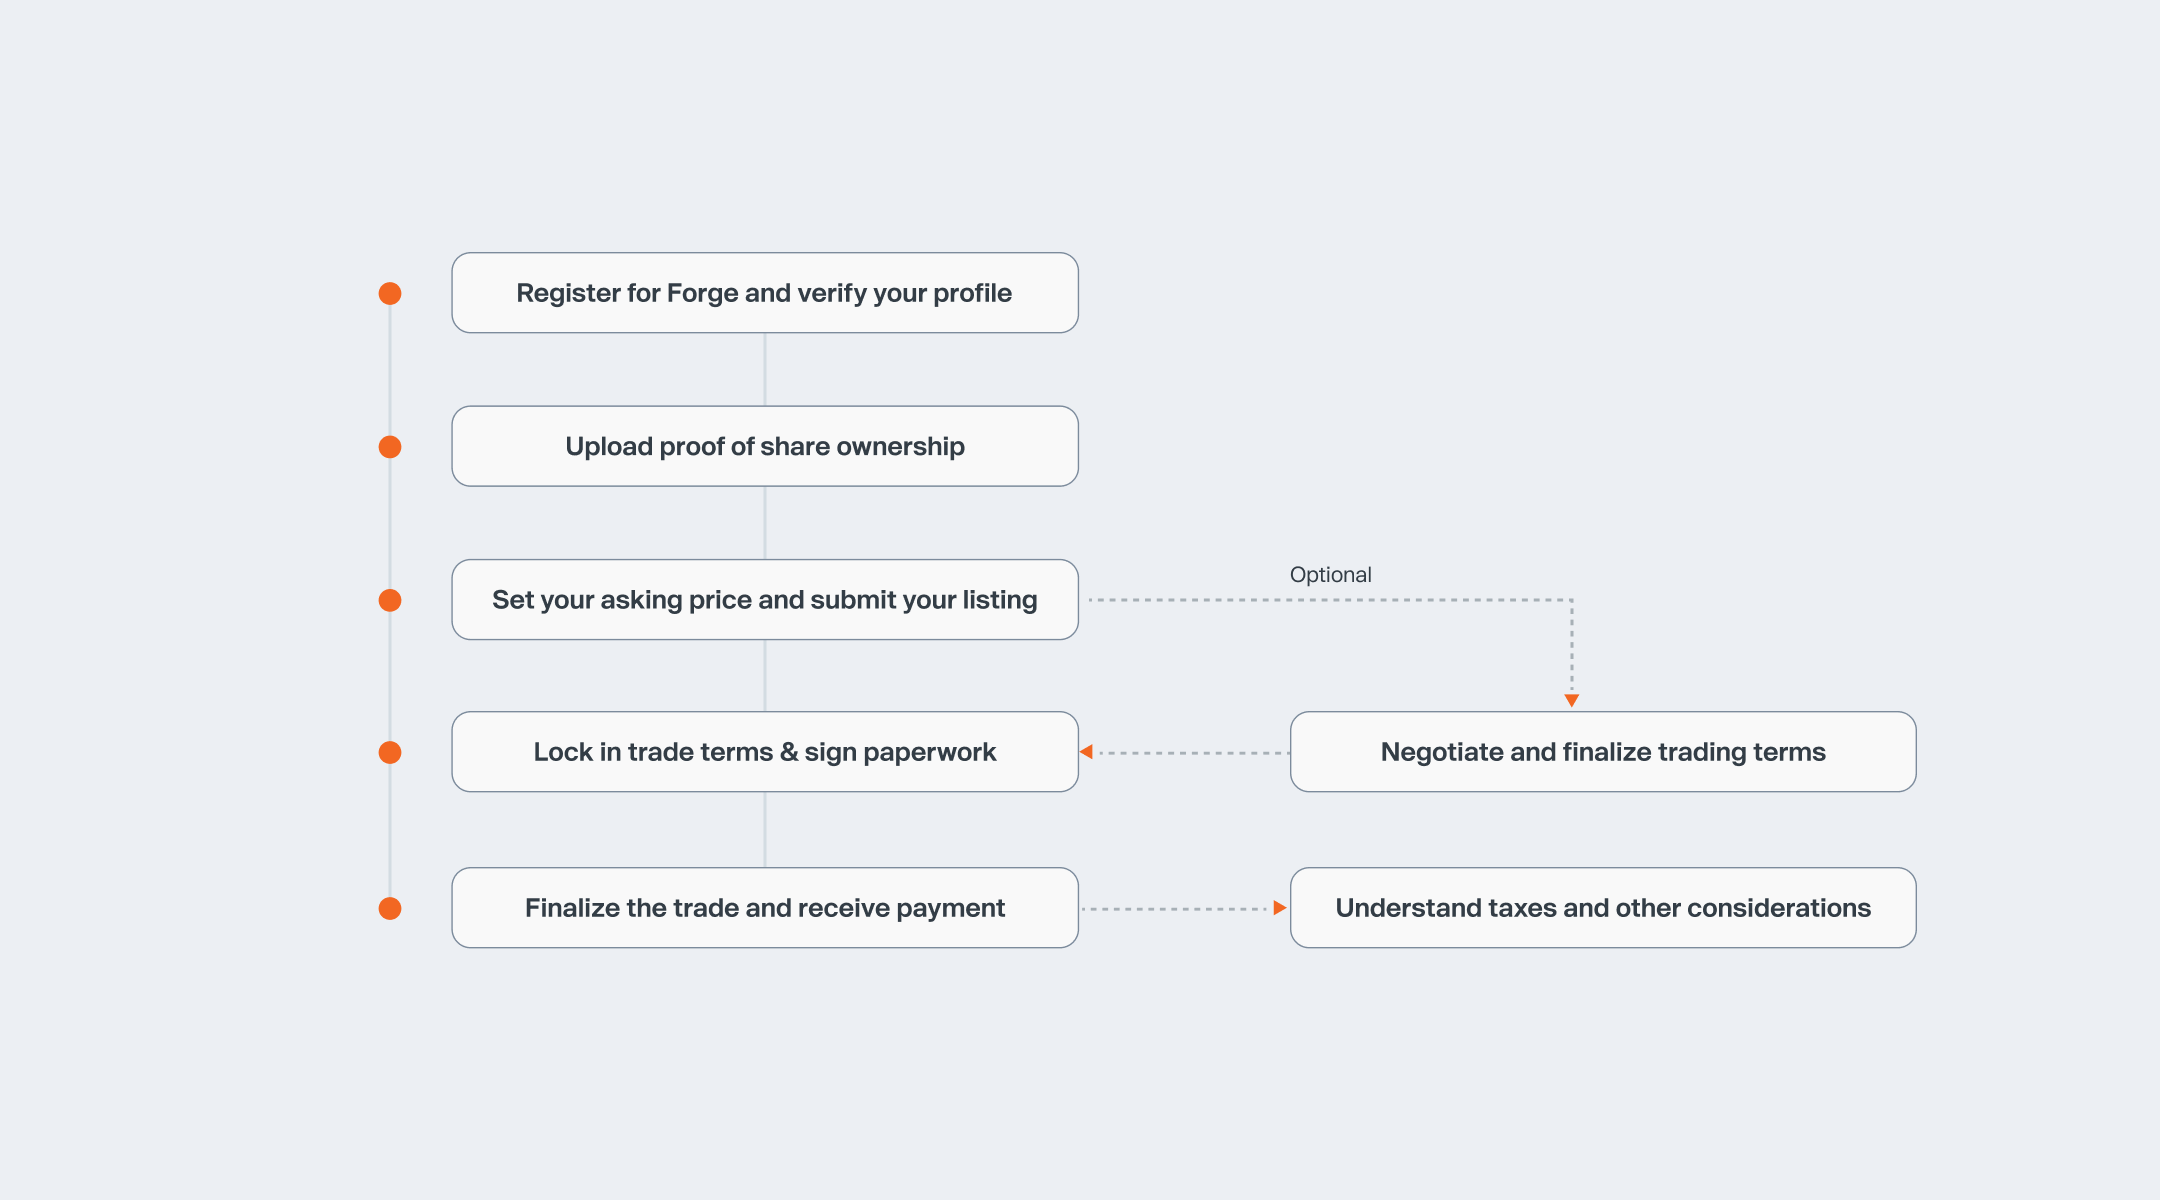Viewport: 2160px width, 1200px height.
Task: Open Register for Forge and verify your profile
Action: [x=765, y=293]
